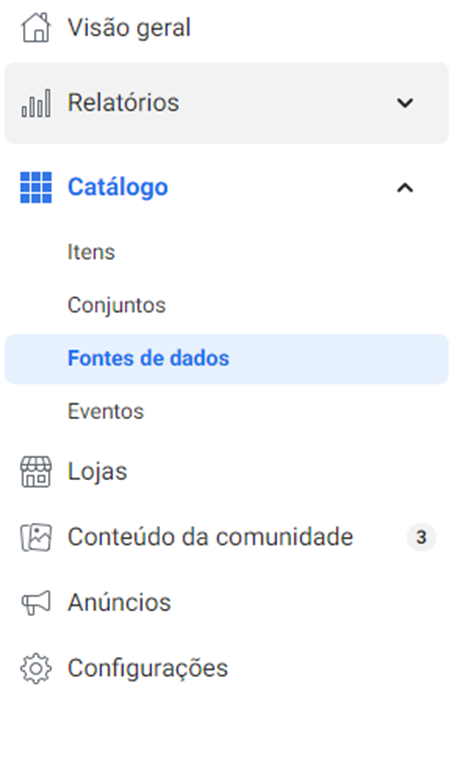Click the badge showing 3 notifications
Screen dimensions: 452x767
pos(421,538)
